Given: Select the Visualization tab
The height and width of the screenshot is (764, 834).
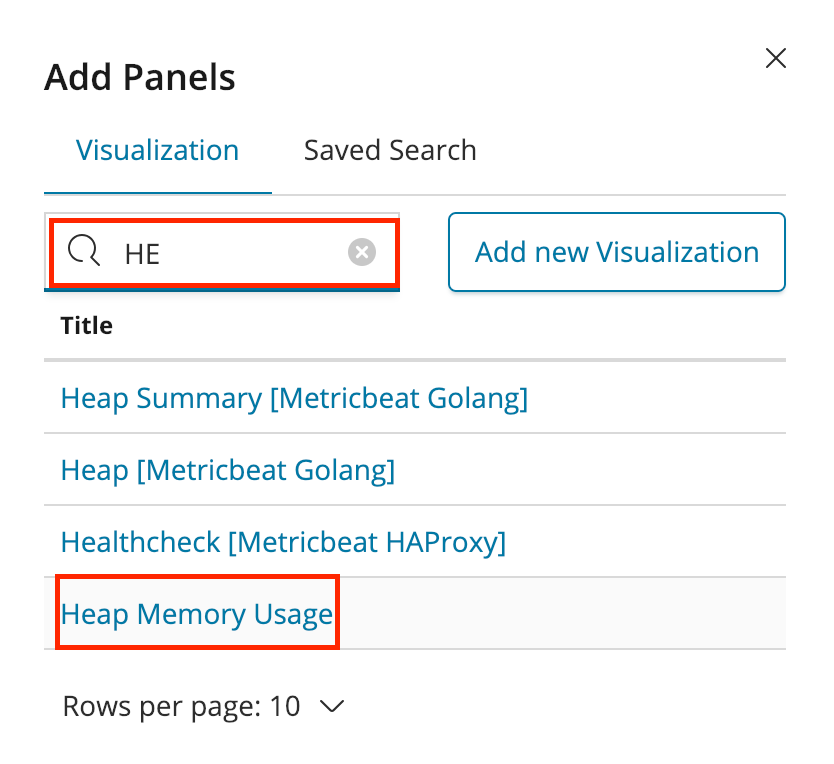Looking at the screenshot, I should (157, 149).
